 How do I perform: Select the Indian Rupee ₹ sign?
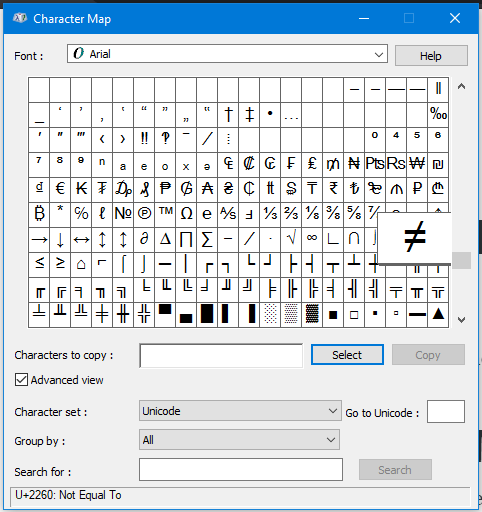click(x=333, y=190)
